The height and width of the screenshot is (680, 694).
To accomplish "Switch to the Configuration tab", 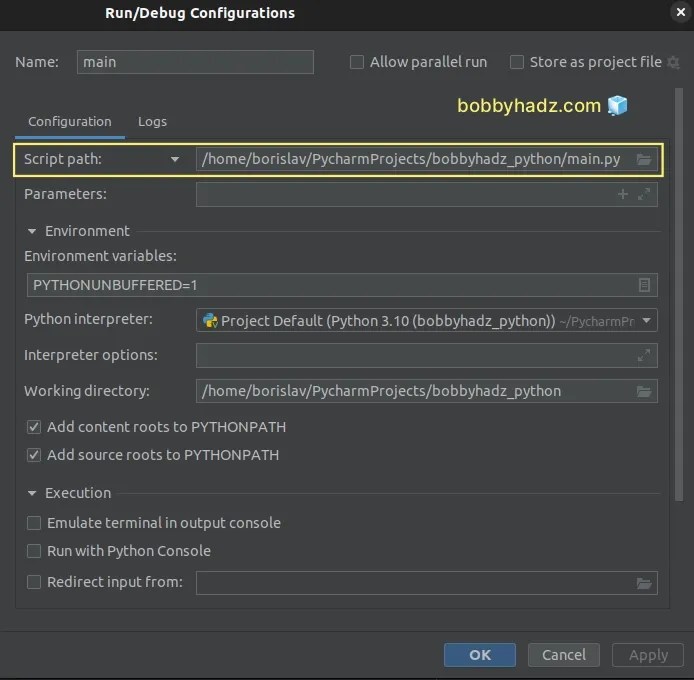I will pos(70,122).
